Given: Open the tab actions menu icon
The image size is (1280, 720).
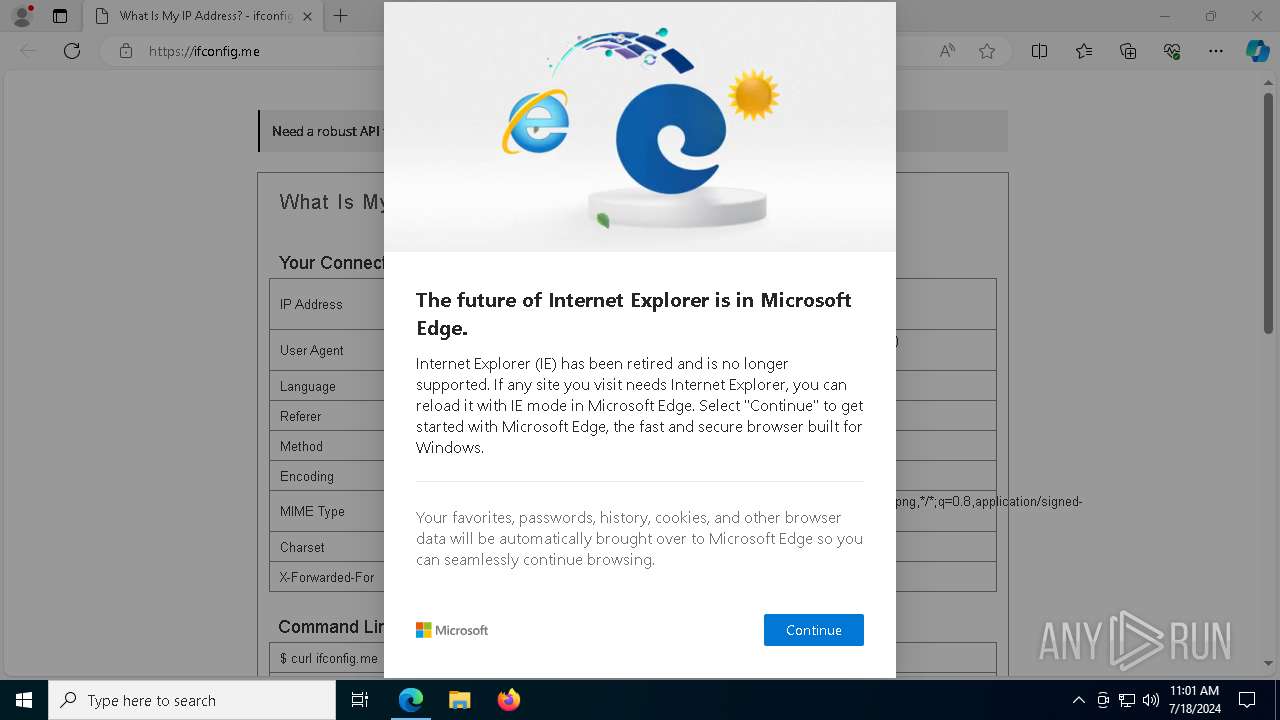Looking at the screenshot, I should (x=60, y=16).
